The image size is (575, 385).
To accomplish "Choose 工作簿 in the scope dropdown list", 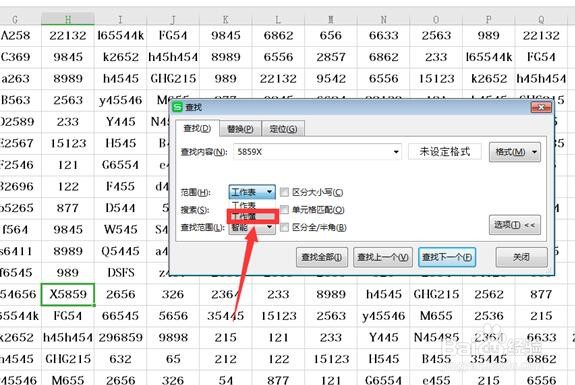I will (252, 216).
